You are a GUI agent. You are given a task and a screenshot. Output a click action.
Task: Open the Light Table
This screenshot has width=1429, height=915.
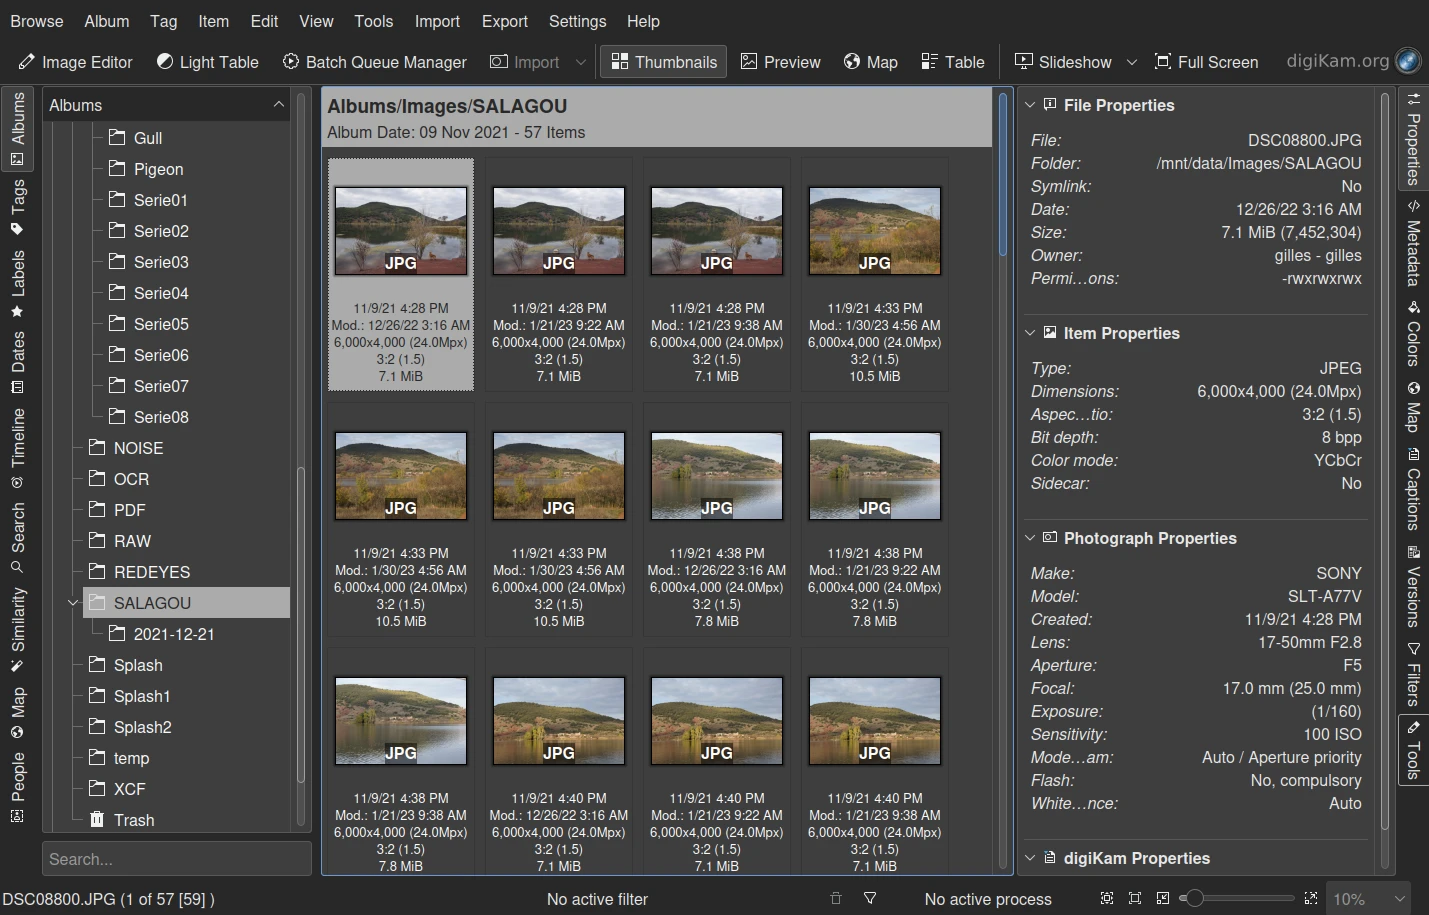click(x=208, y=62)
